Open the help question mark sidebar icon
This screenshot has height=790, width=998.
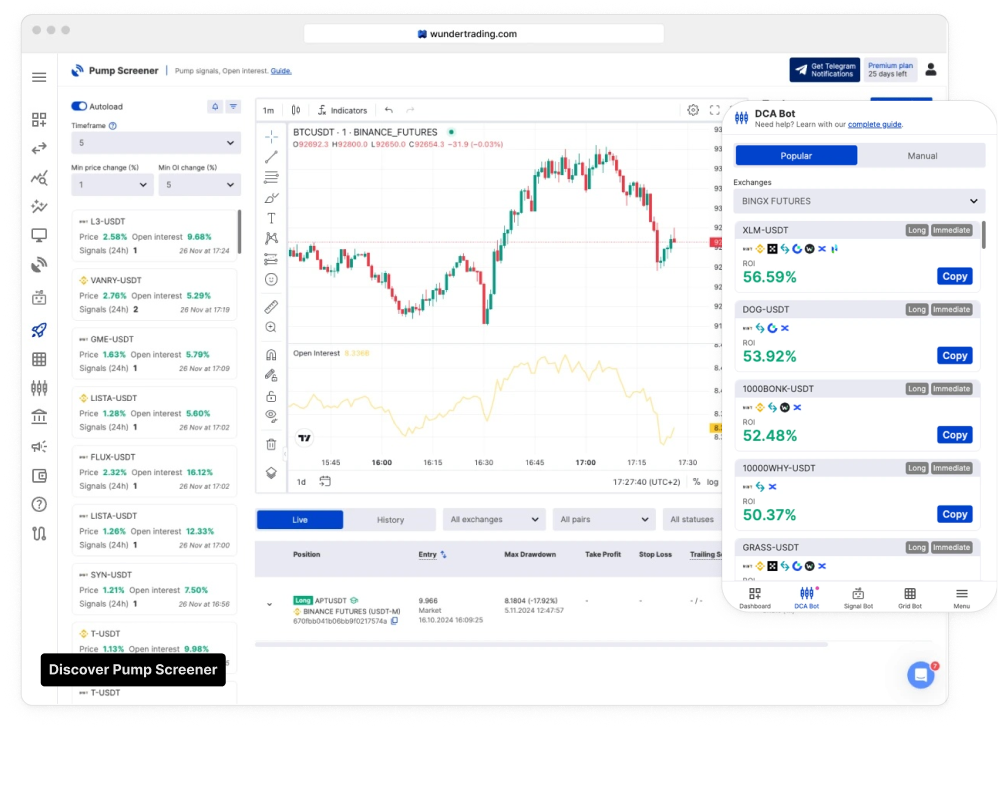pos(39,504)
